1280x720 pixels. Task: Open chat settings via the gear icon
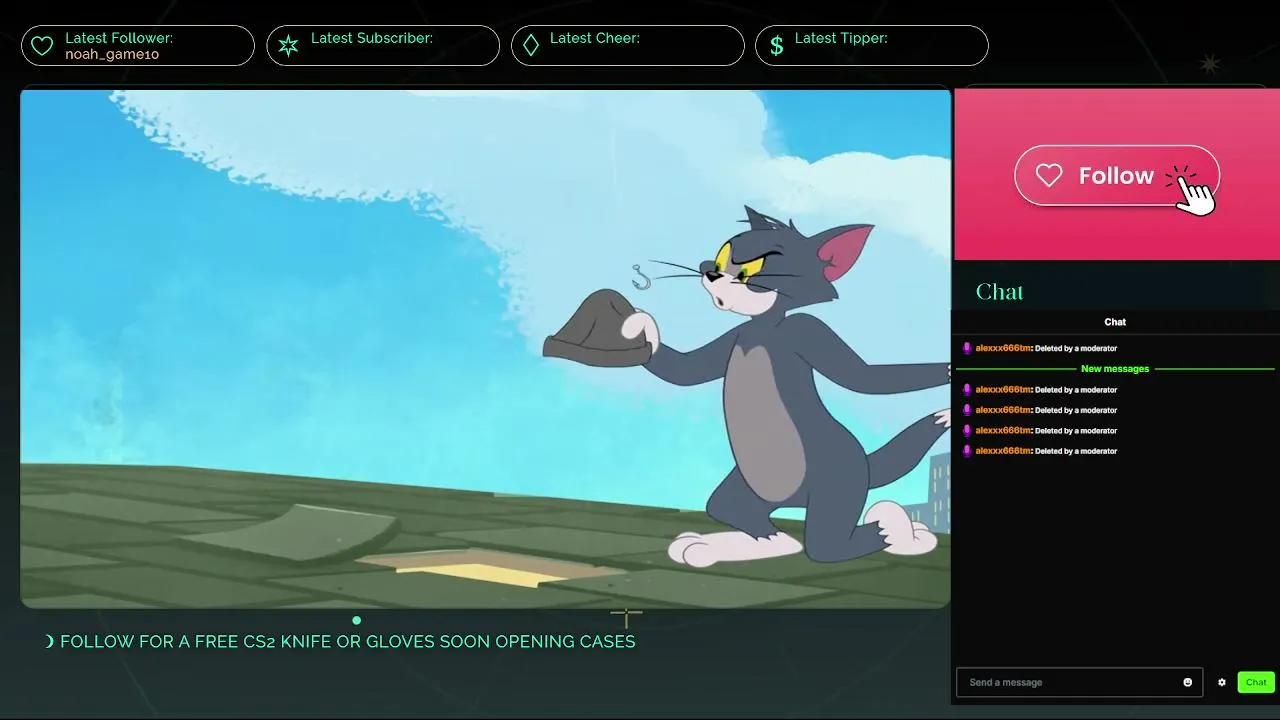point(1221,682)
